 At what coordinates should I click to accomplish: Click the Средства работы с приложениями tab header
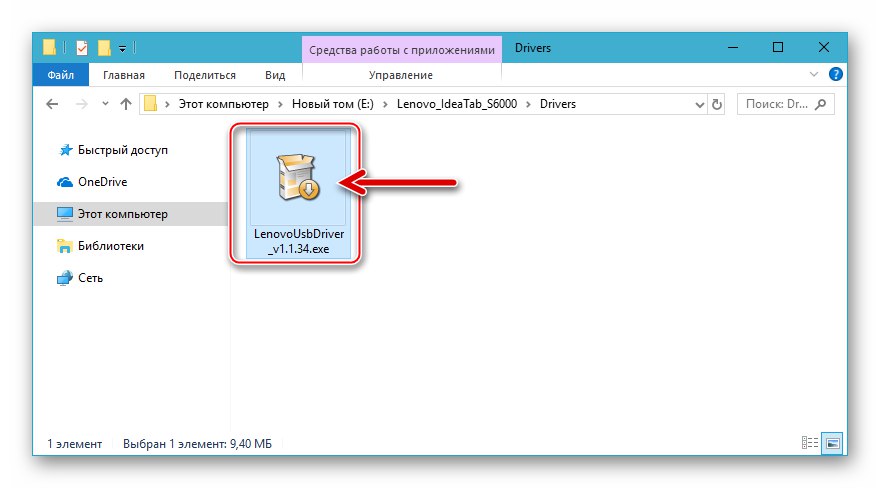[x=402, y=50]
